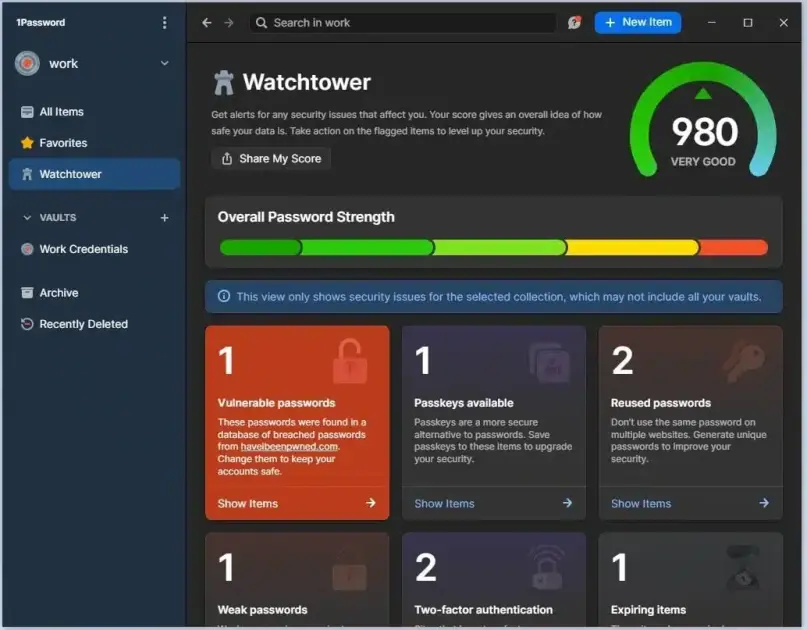Click the 980 security score gauge
The height and width of the screenshot is (630, 807).
704,119
